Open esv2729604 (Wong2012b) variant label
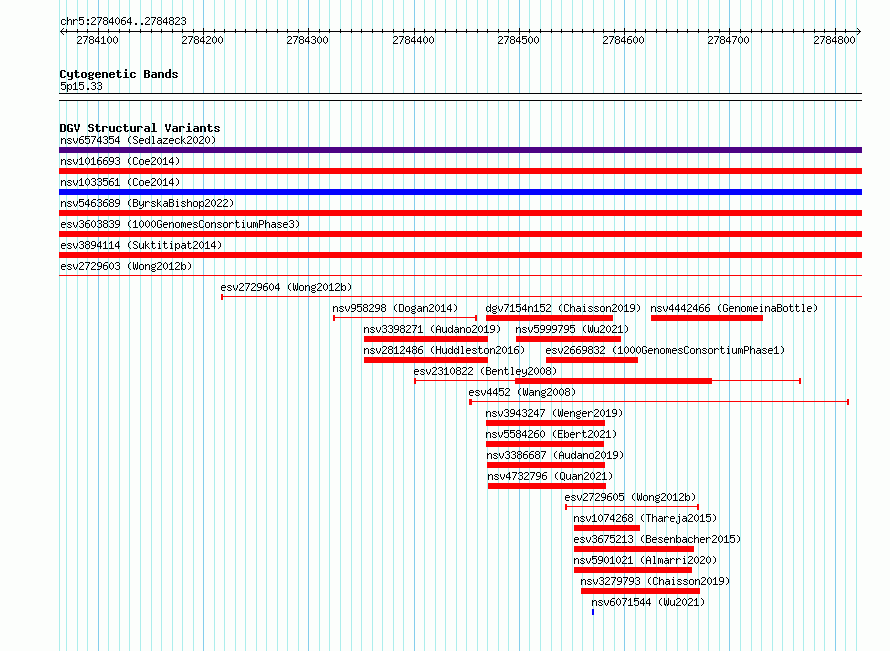The width and height of the screenshot is (890, 651). [286, 287]
